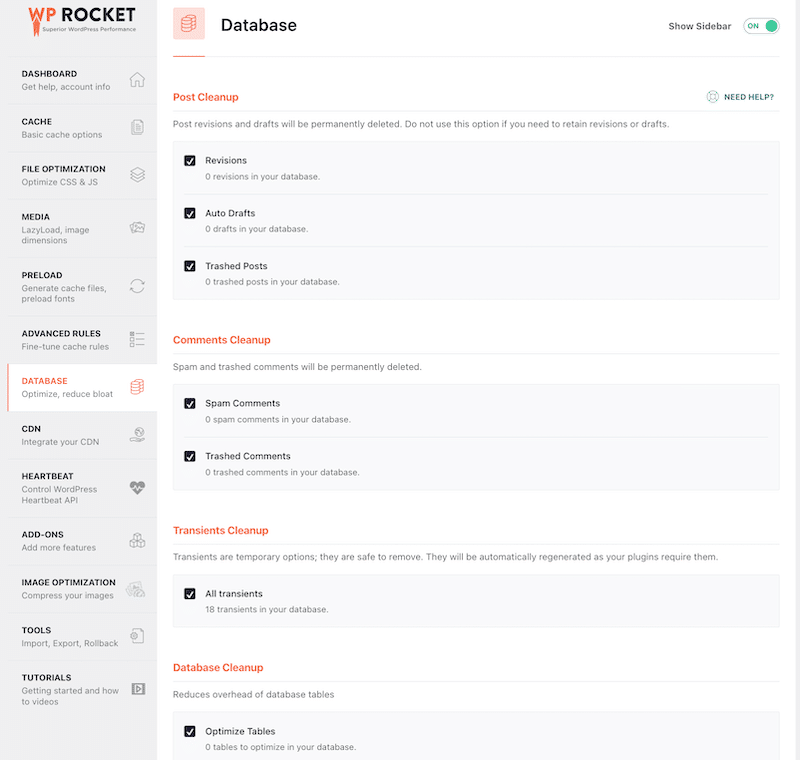The image size is (800, 760).
Task: Open the Dashboard menu item
Action: 82,80
